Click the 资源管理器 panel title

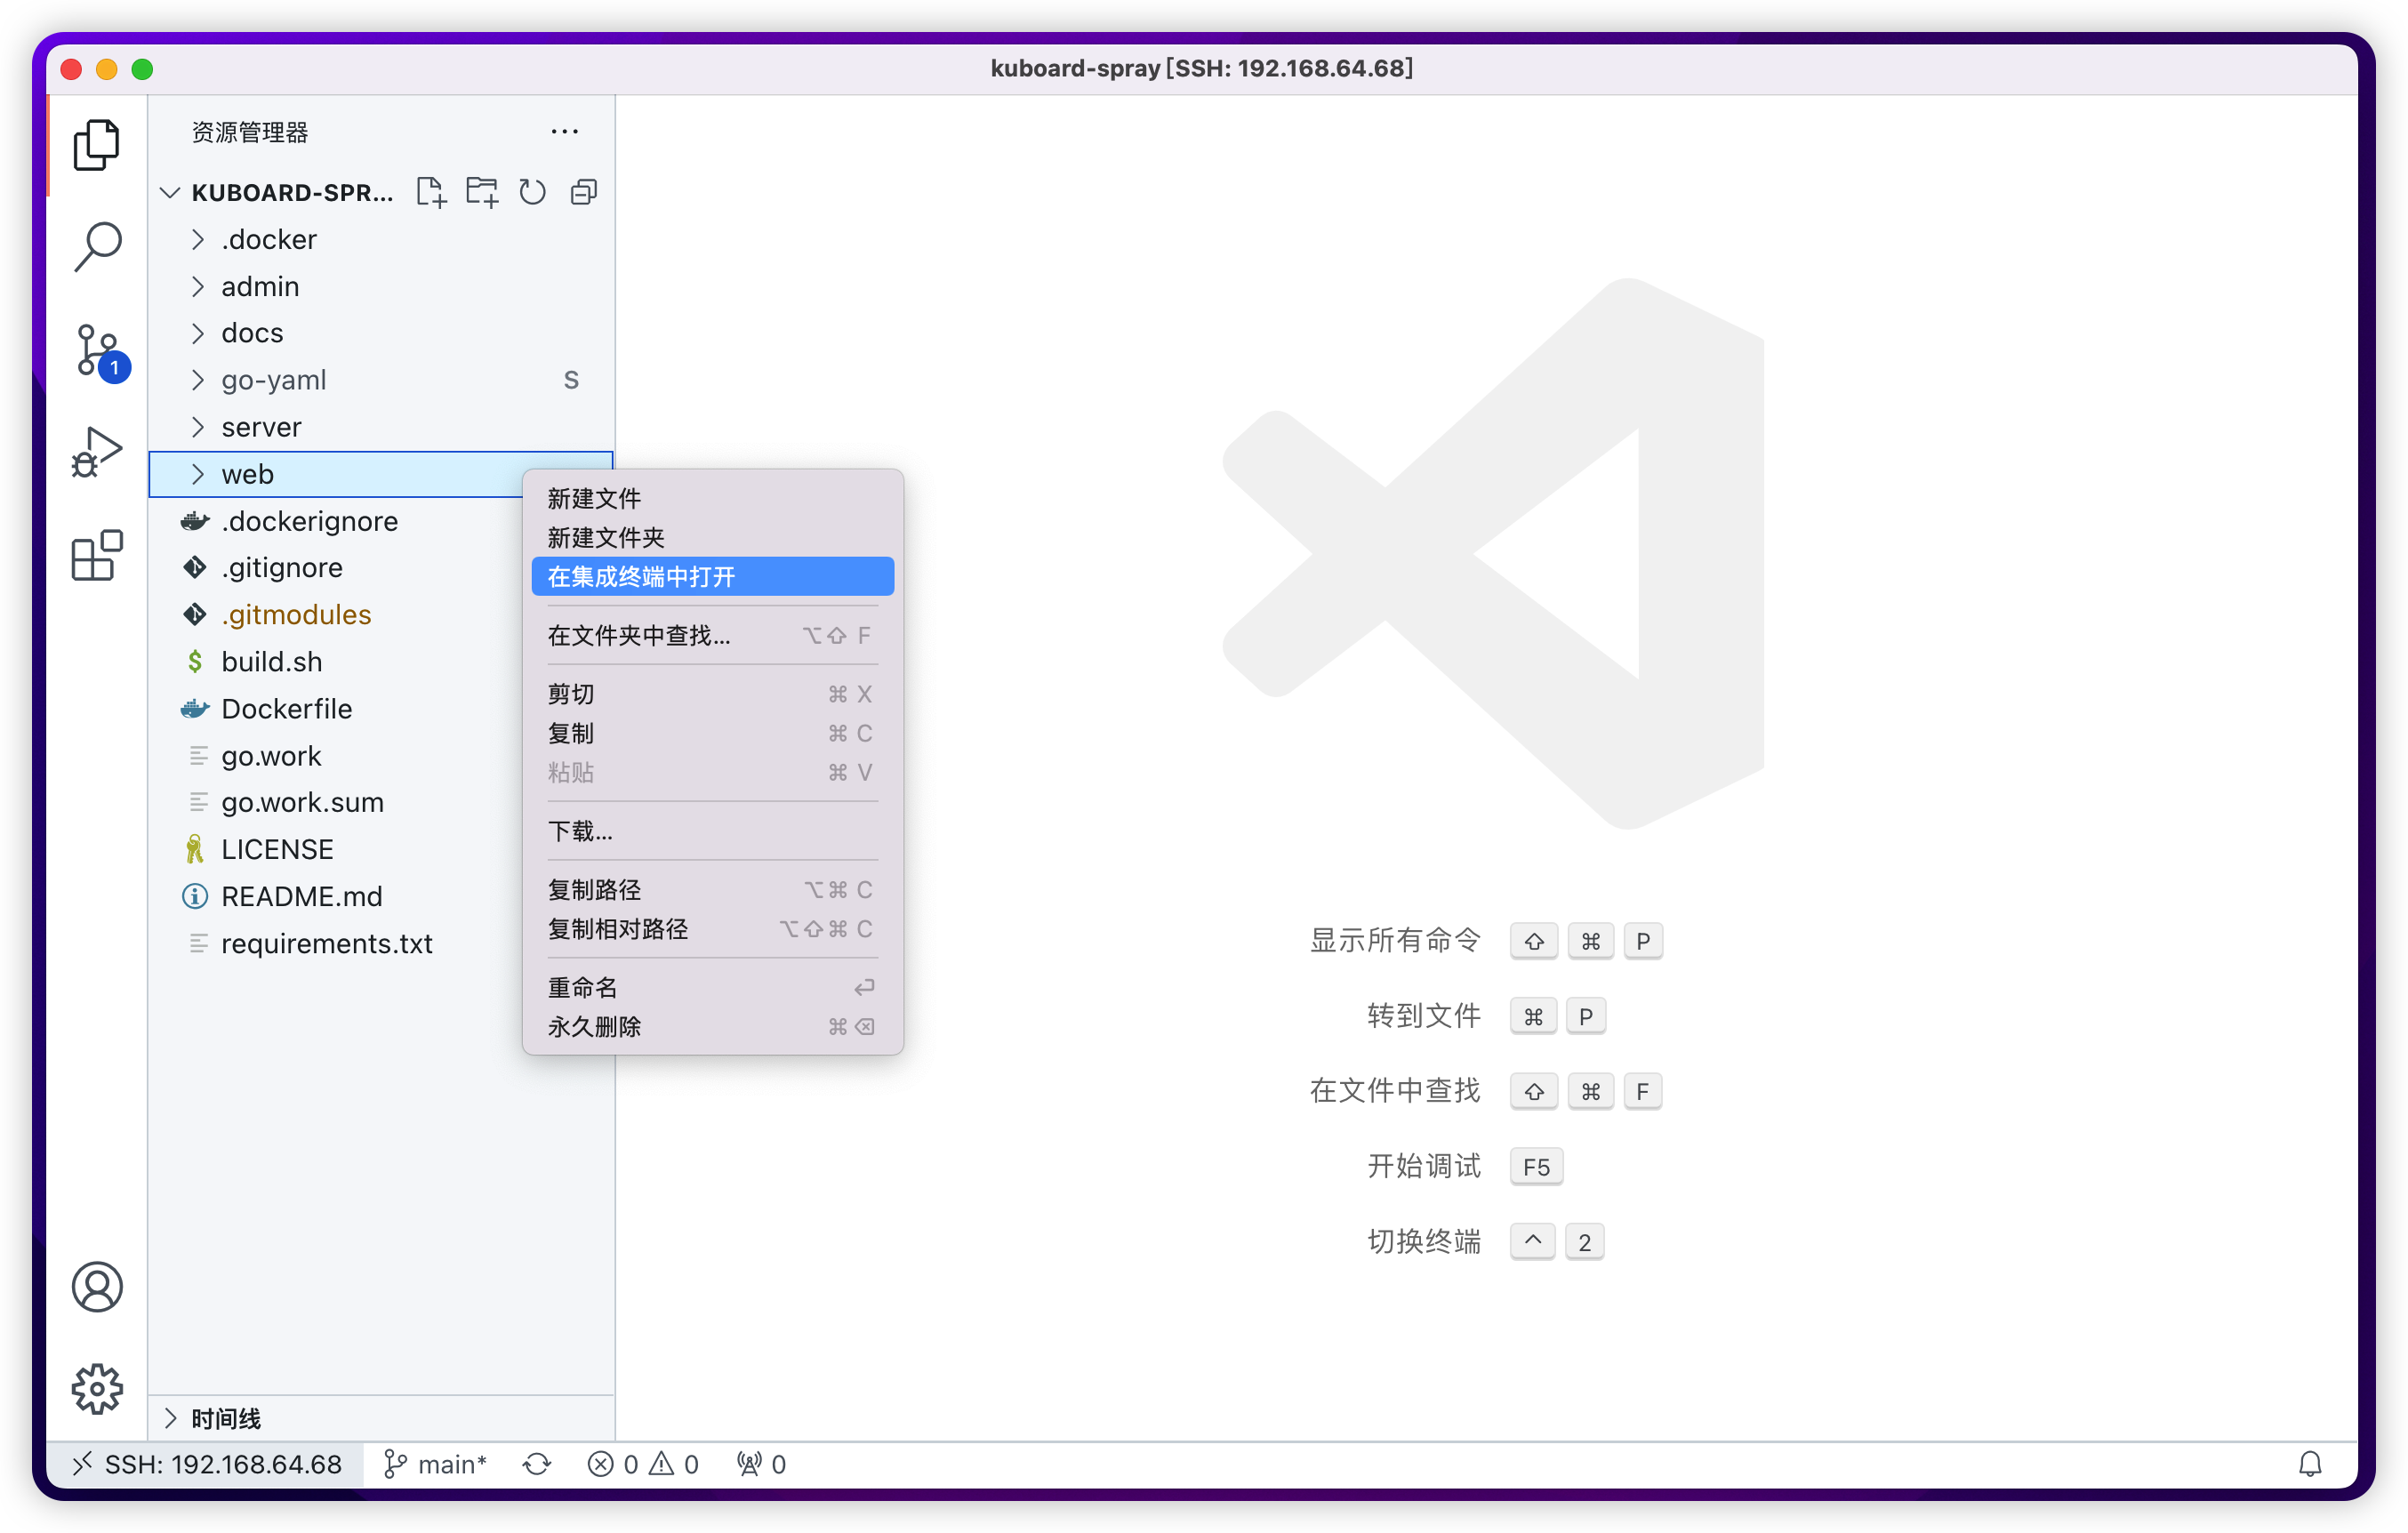point(250,132)
